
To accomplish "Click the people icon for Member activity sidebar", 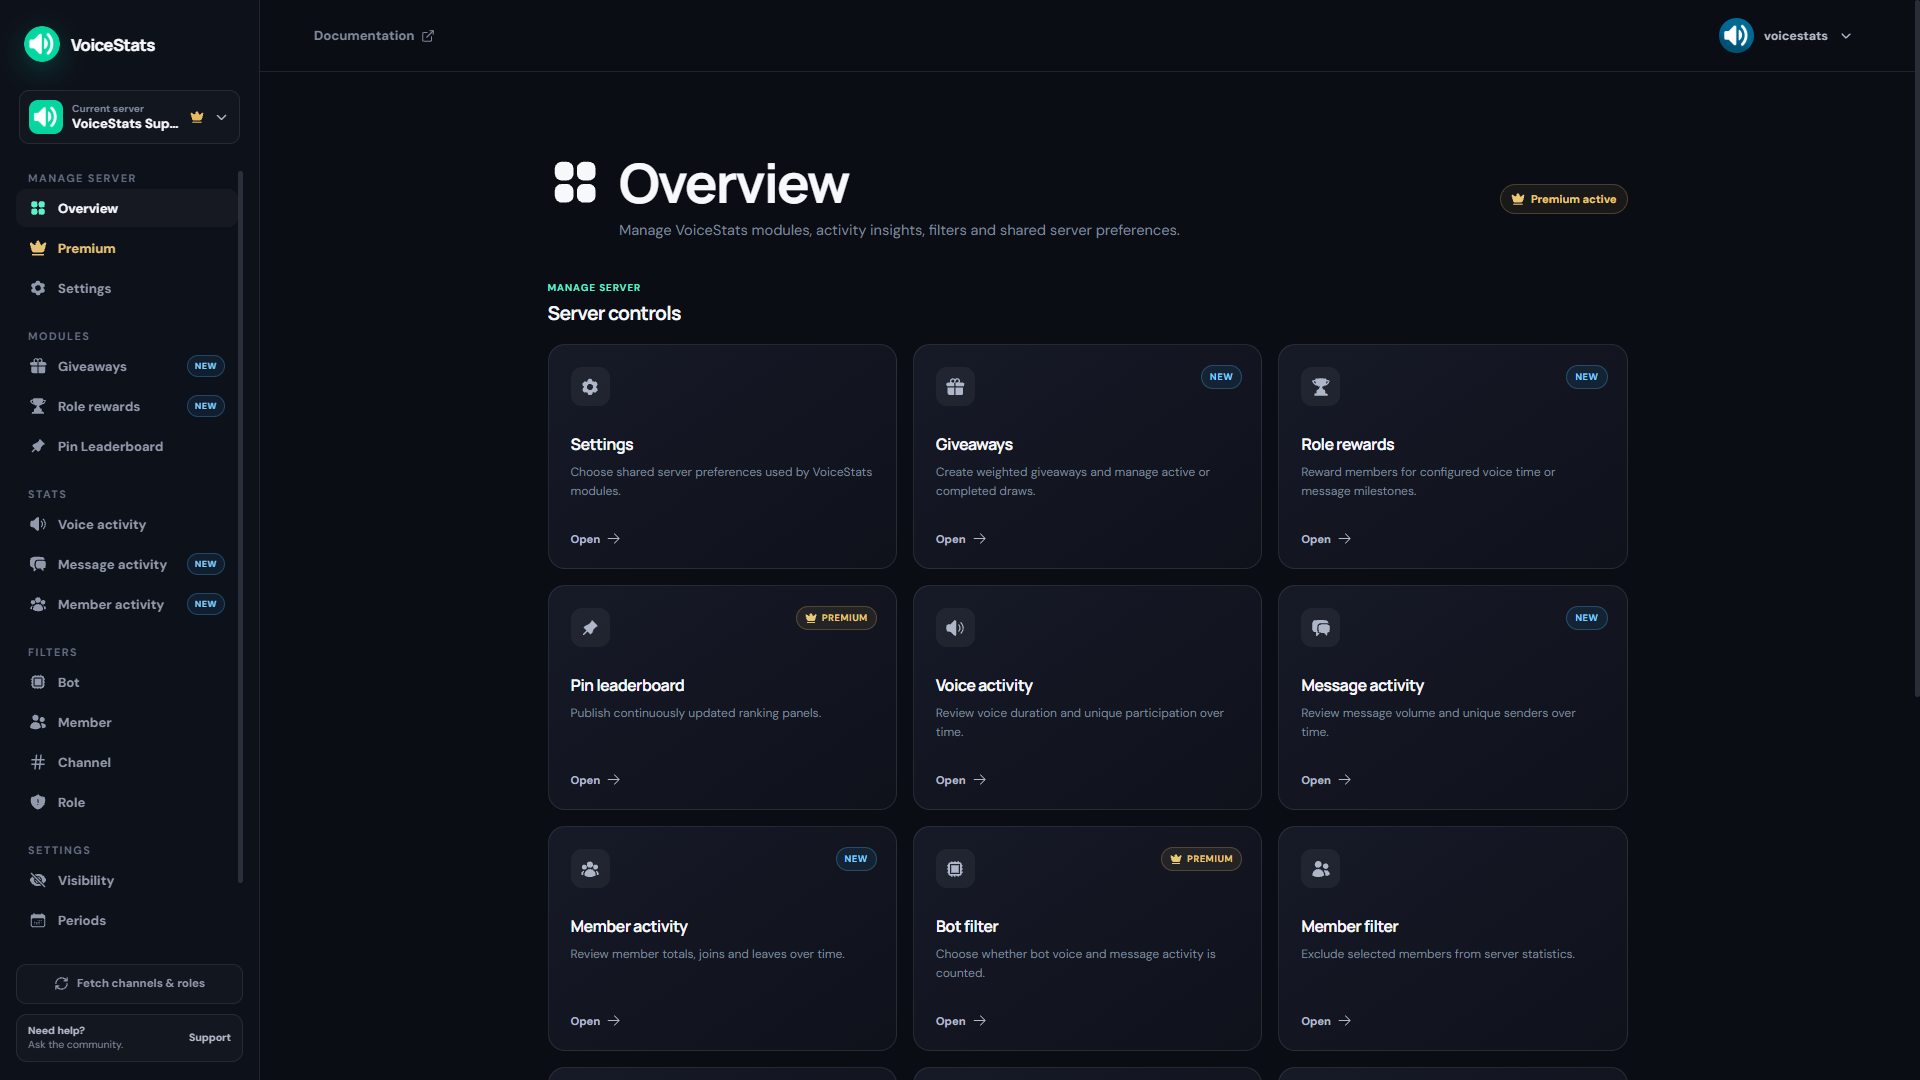I will [38, 604].
